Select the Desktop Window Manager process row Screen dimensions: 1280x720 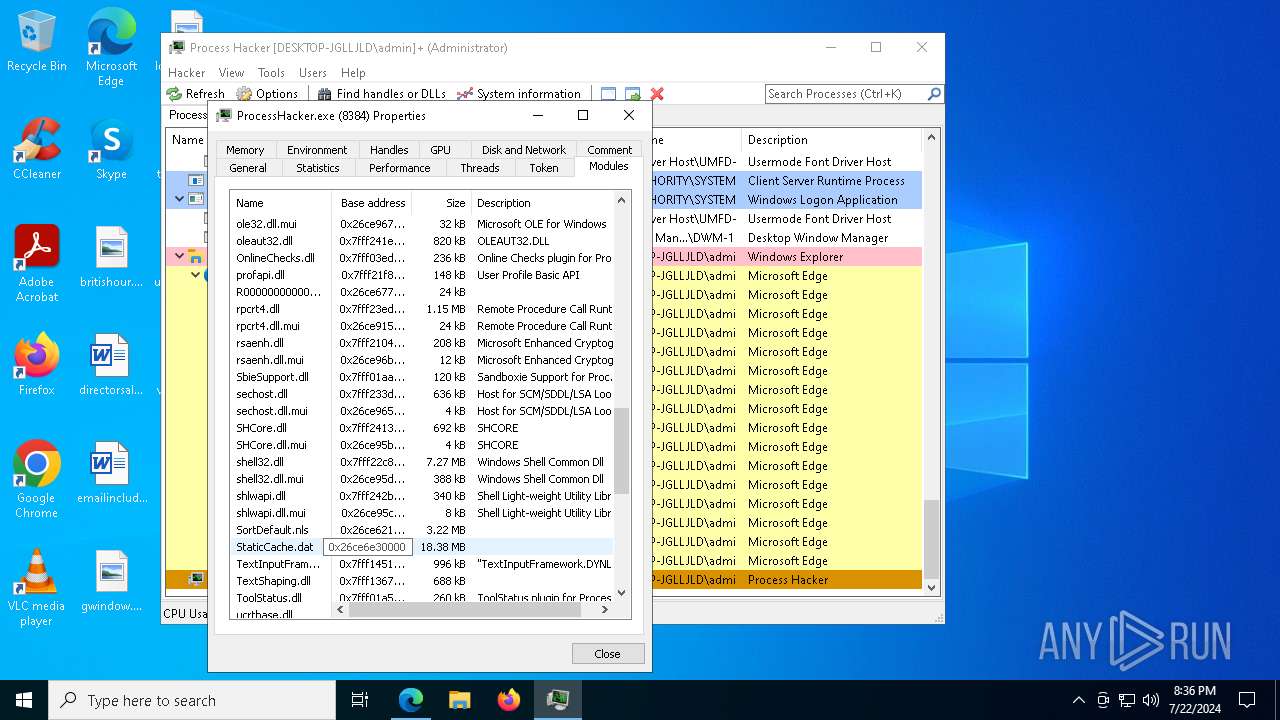(x=543, y=238)
